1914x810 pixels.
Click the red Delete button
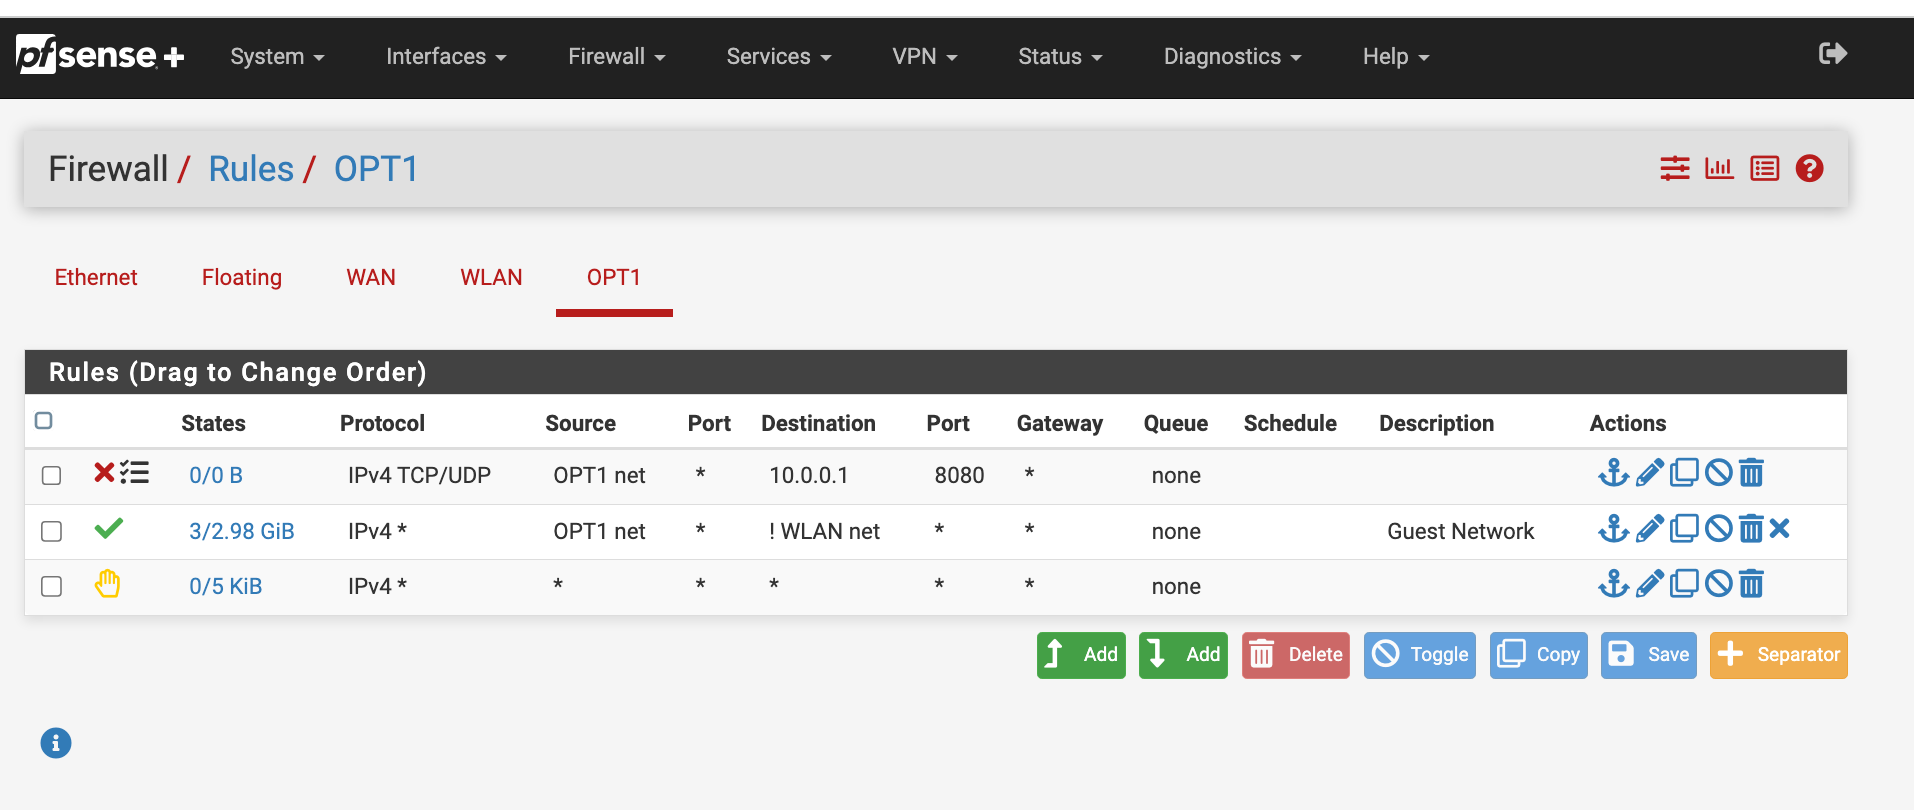1296,655
